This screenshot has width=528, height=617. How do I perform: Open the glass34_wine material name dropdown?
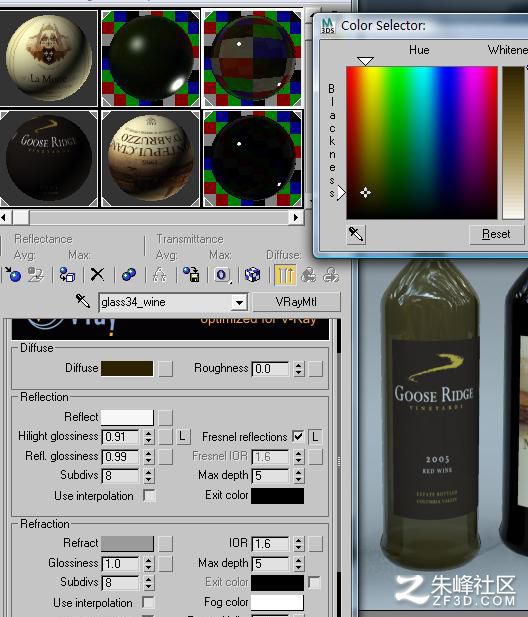tap(239, 303)
